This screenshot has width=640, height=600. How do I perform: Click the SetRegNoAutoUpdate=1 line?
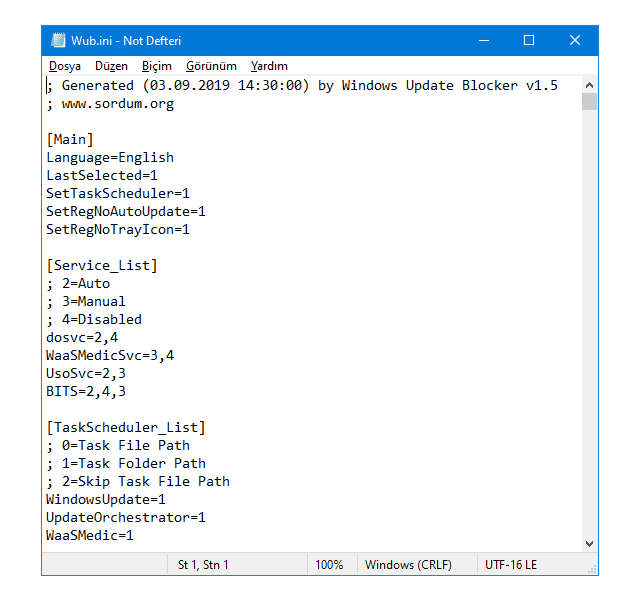pyautogui.click(x=126, y=211)
